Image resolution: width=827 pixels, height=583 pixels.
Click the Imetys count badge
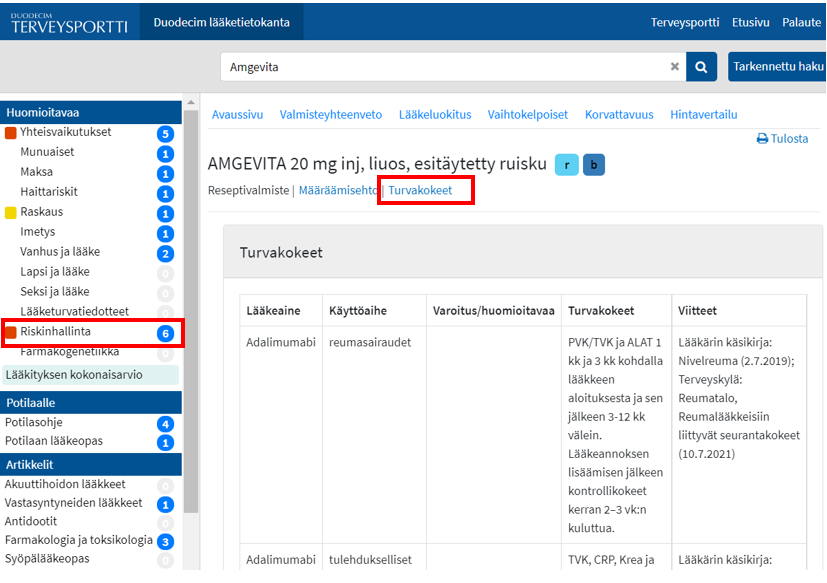coord(166,234)
